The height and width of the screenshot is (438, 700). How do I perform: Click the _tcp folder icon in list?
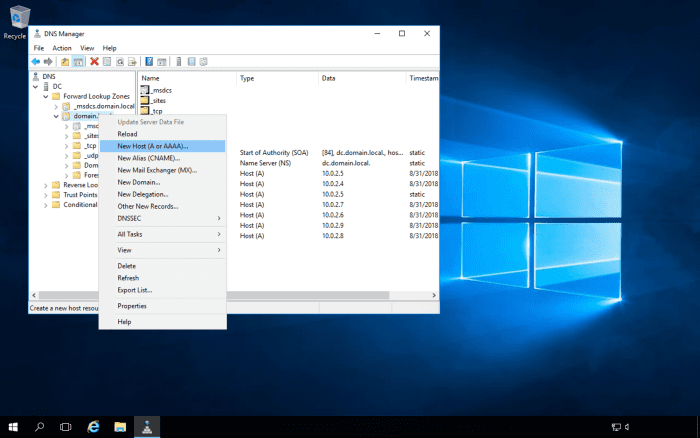[145, 111]
